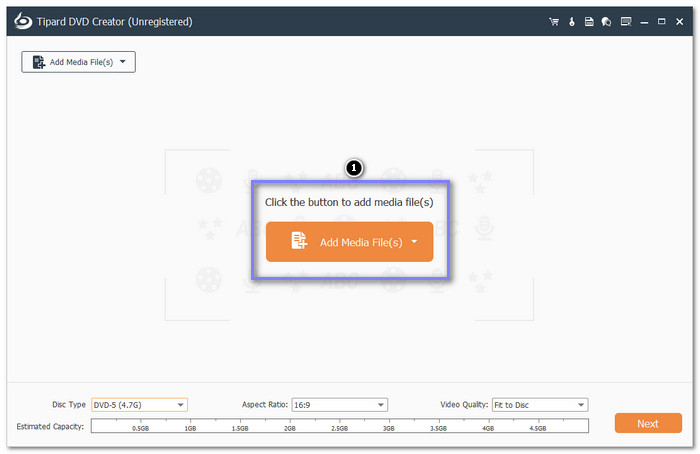This screenshot has height=454, width=700.
Task: Maximize the Tipard DVD Creator window
Action: coord(662,21)
